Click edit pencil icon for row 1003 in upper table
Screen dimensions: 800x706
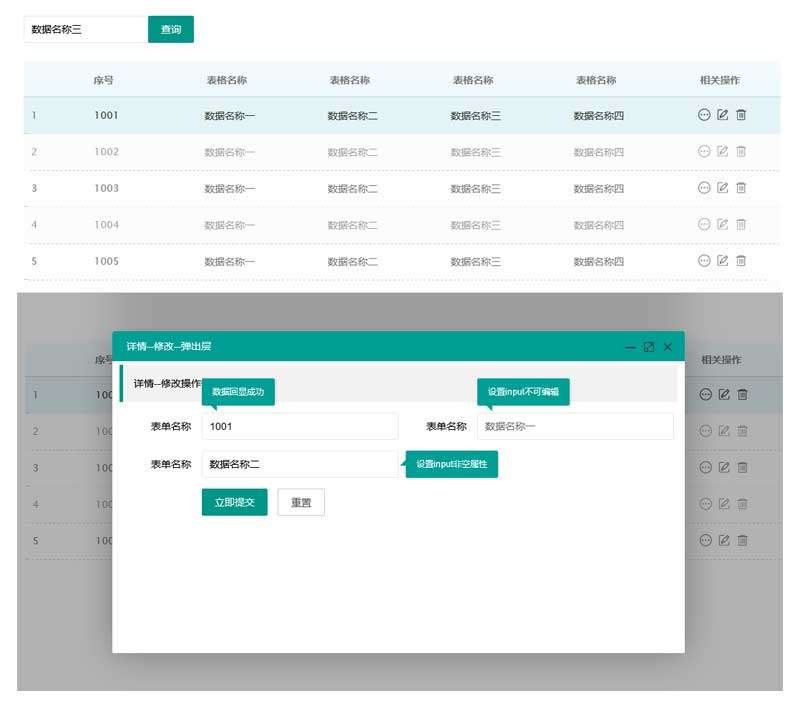[x=723, y=188]
